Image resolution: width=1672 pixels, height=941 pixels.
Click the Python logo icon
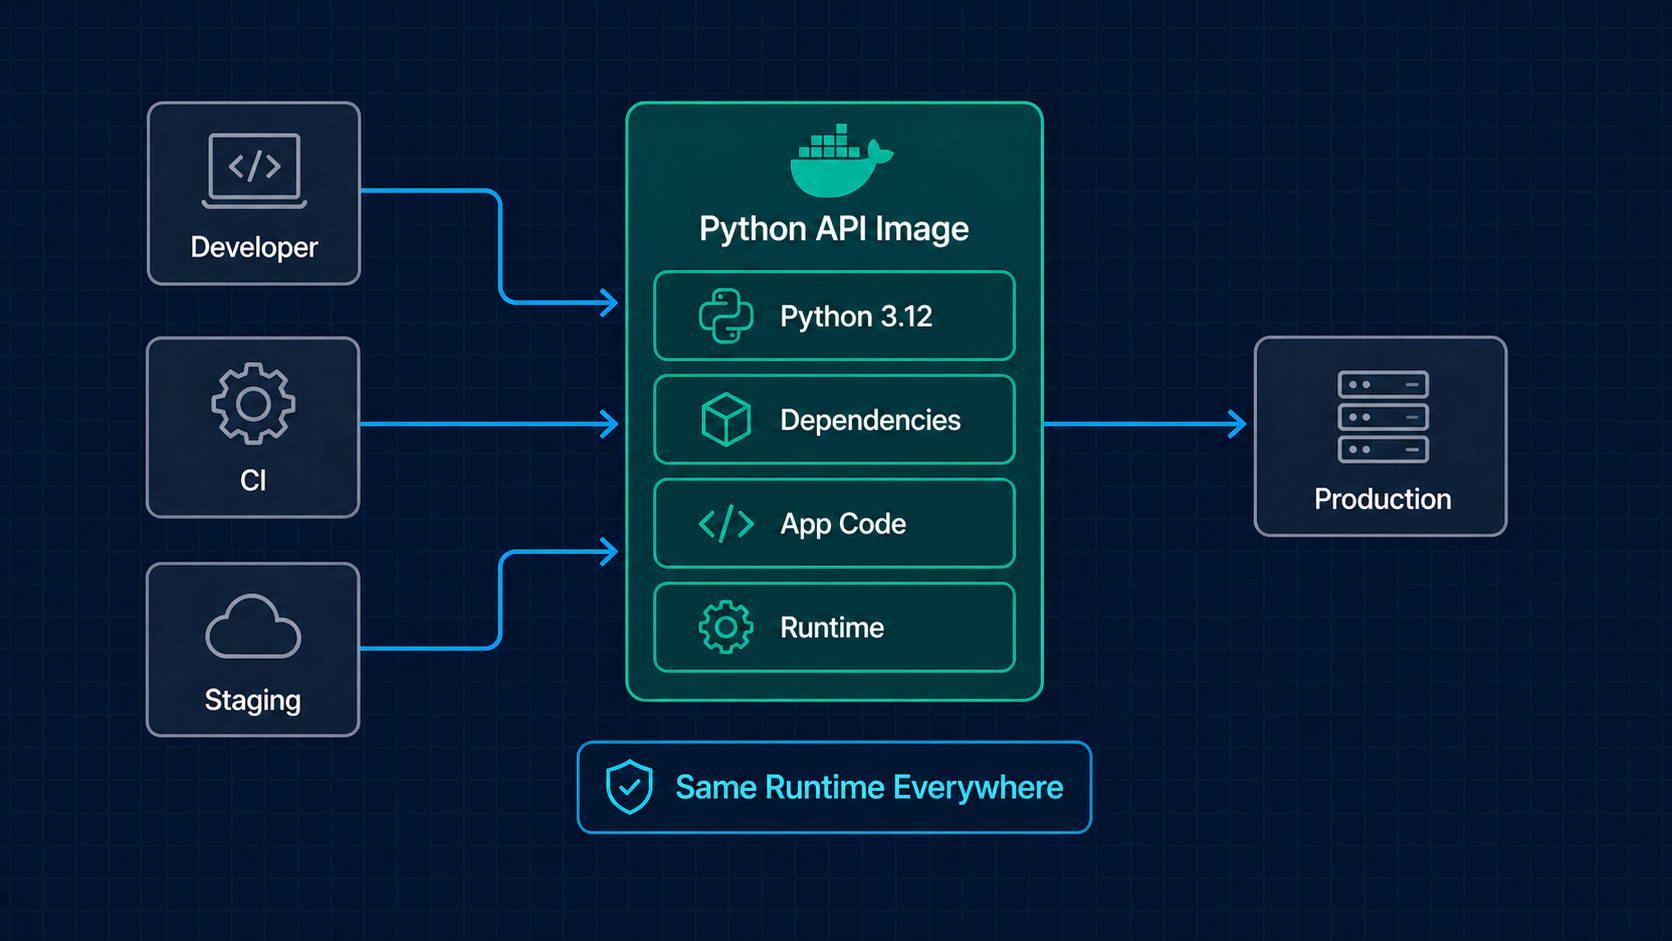[x=726, y=316]
